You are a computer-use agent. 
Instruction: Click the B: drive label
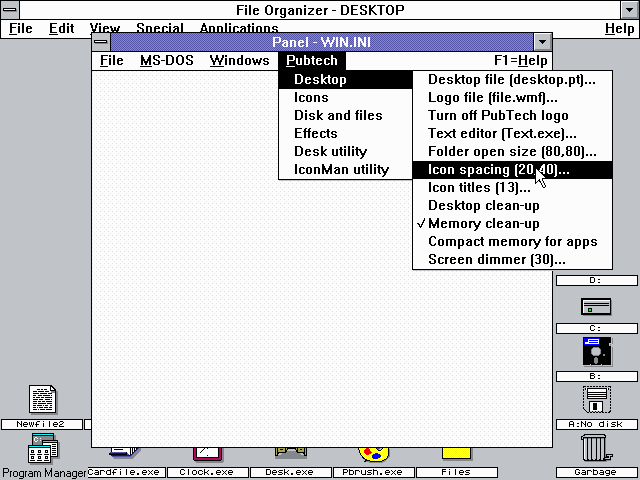coord(596,376)
